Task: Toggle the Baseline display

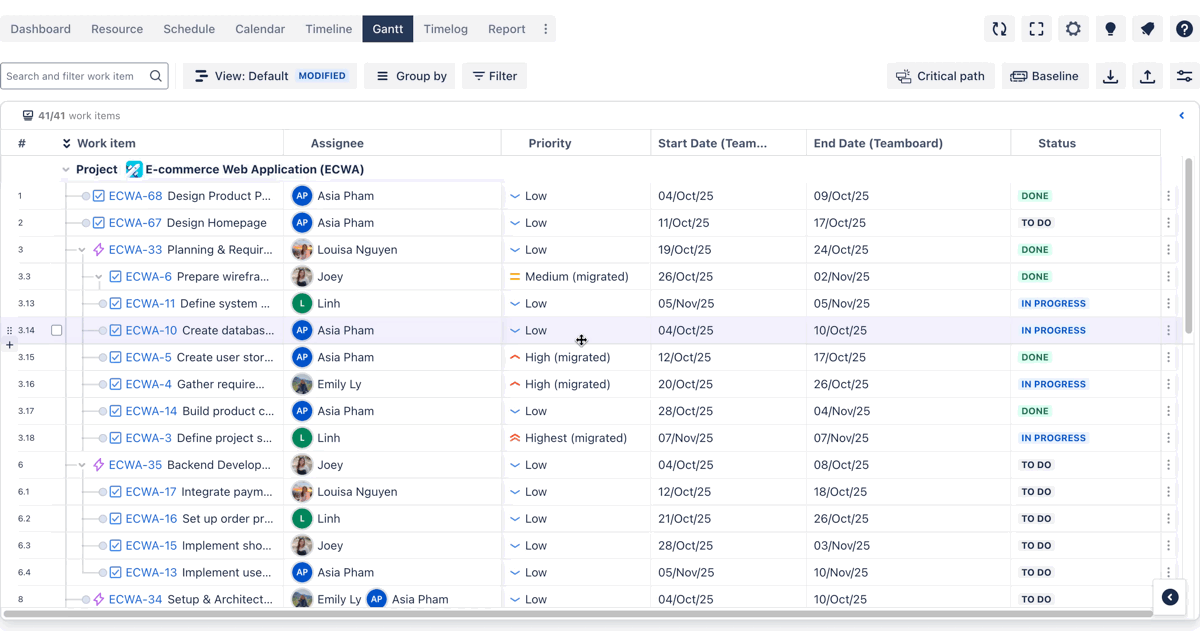Action: pos(1044,76)
